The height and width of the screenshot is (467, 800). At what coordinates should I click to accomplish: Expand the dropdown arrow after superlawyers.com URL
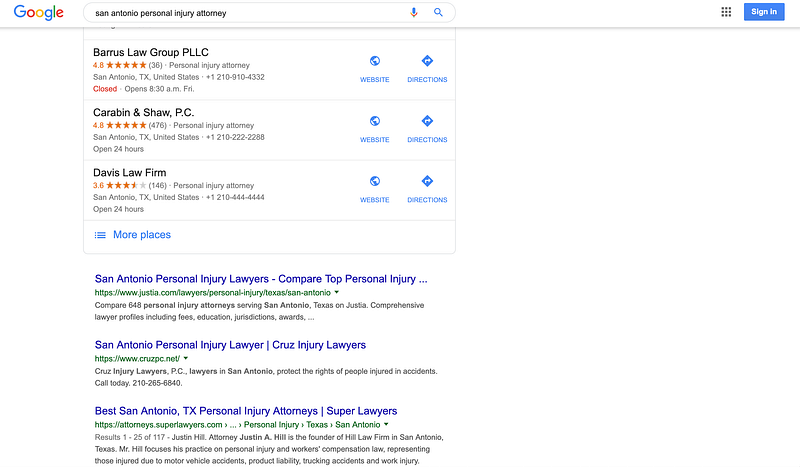click(x=386, y=424)
